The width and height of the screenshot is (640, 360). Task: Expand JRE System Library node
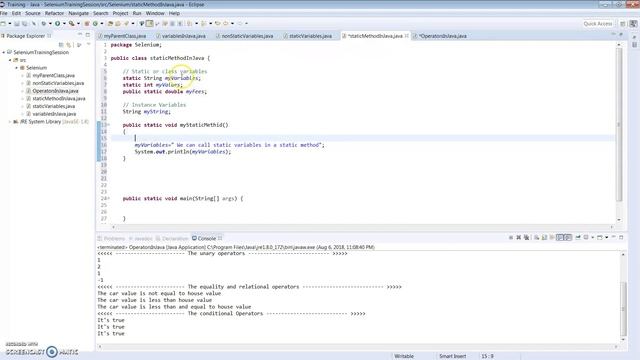[x=10, y=122]
